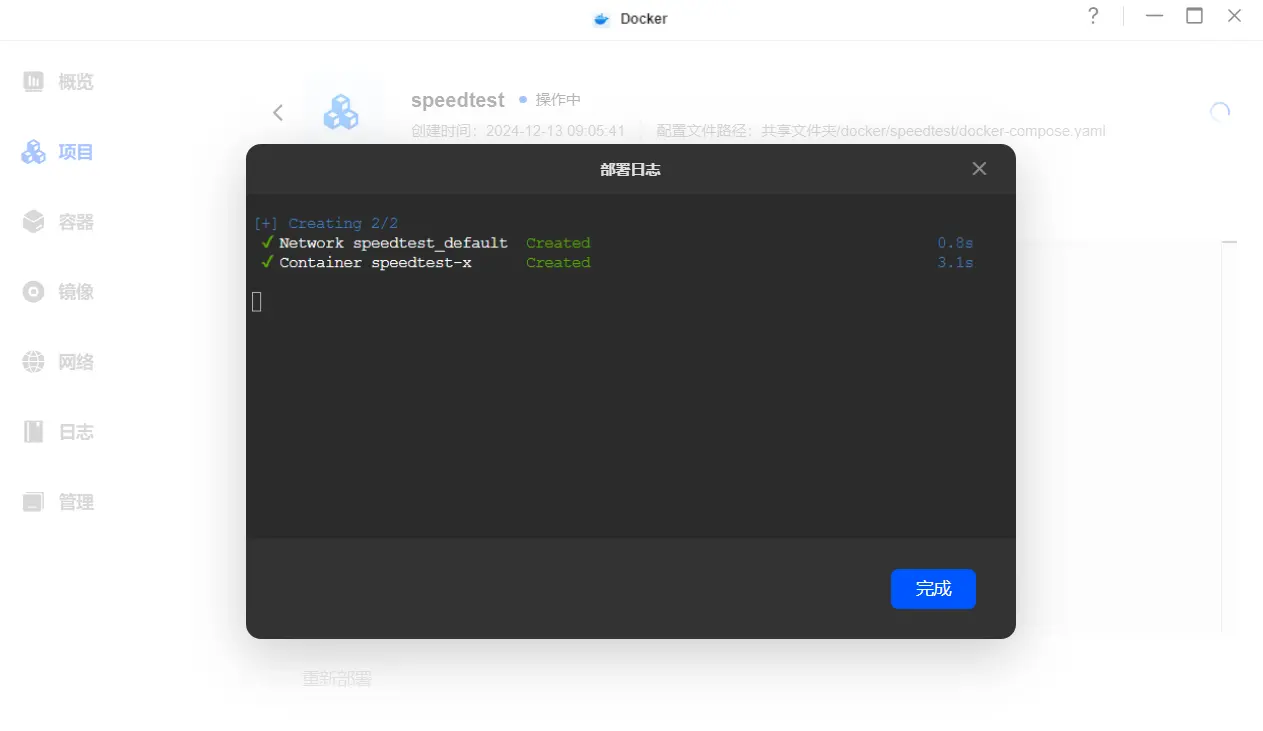Select the 项目 projects cube icon
Viewport: 1263px width, 731px height.
pyautogui.click(x=34, y=152)
